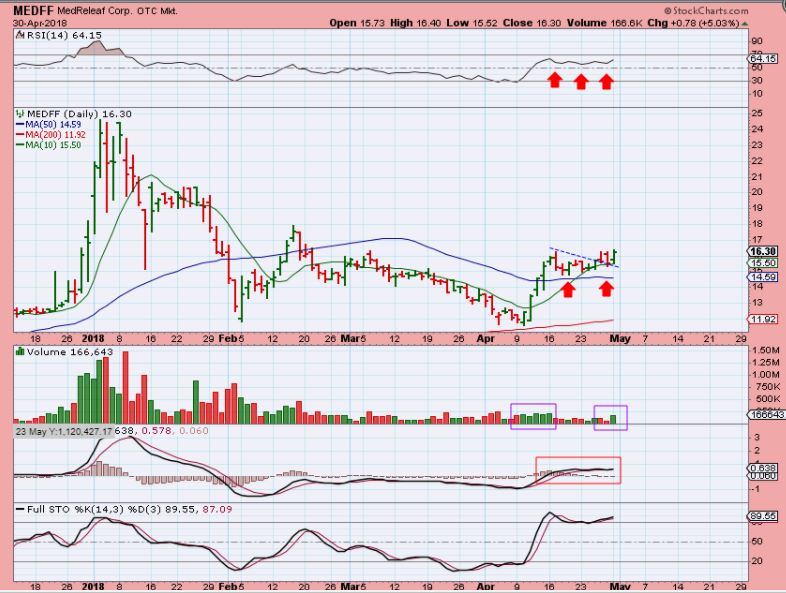Click the green up triangle beside Chg

tap(744, 24)
